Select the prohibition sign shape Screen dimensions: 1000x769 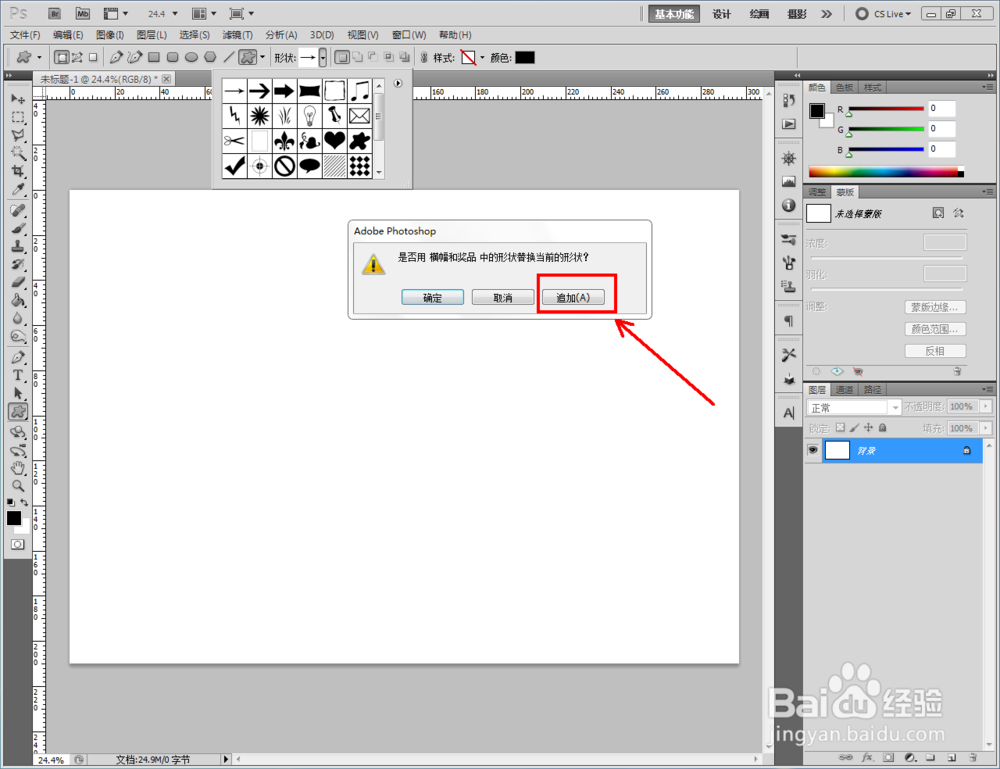coord(284,166)
